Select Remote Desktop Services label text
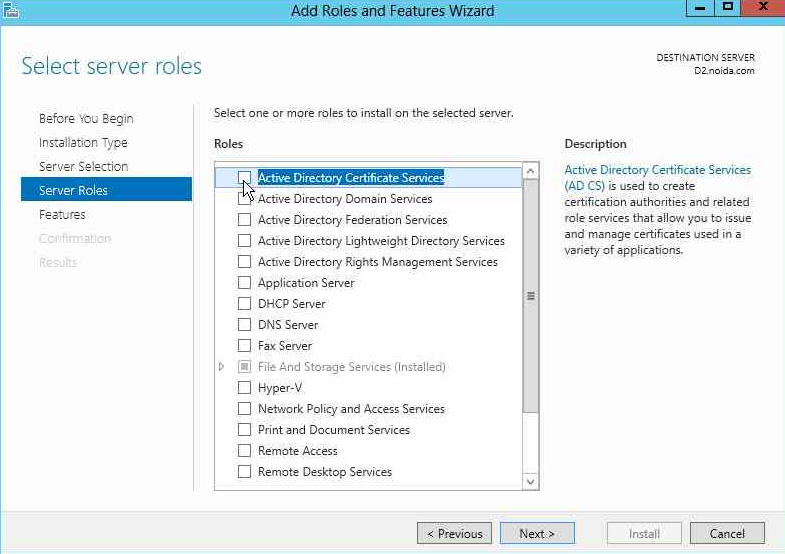The width and height of the screenshot is (785, 554). [x=324, y=472]
